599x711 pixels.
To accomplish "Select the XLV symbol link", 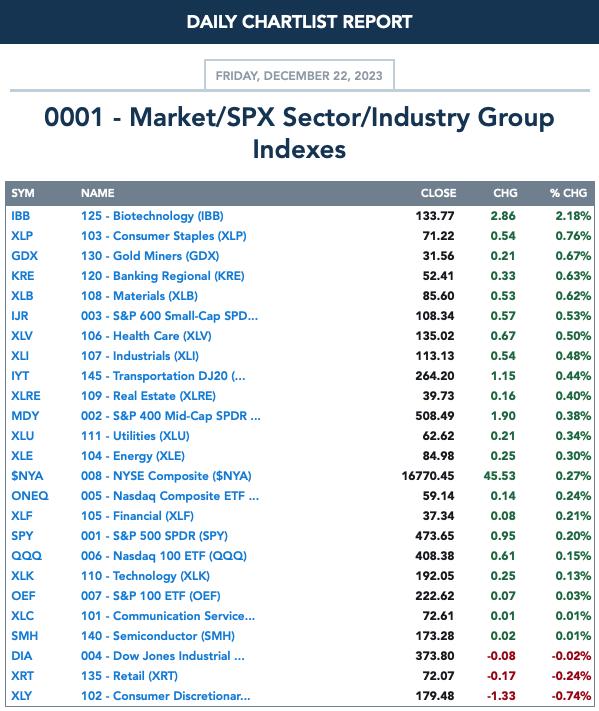I will [22, 336].
